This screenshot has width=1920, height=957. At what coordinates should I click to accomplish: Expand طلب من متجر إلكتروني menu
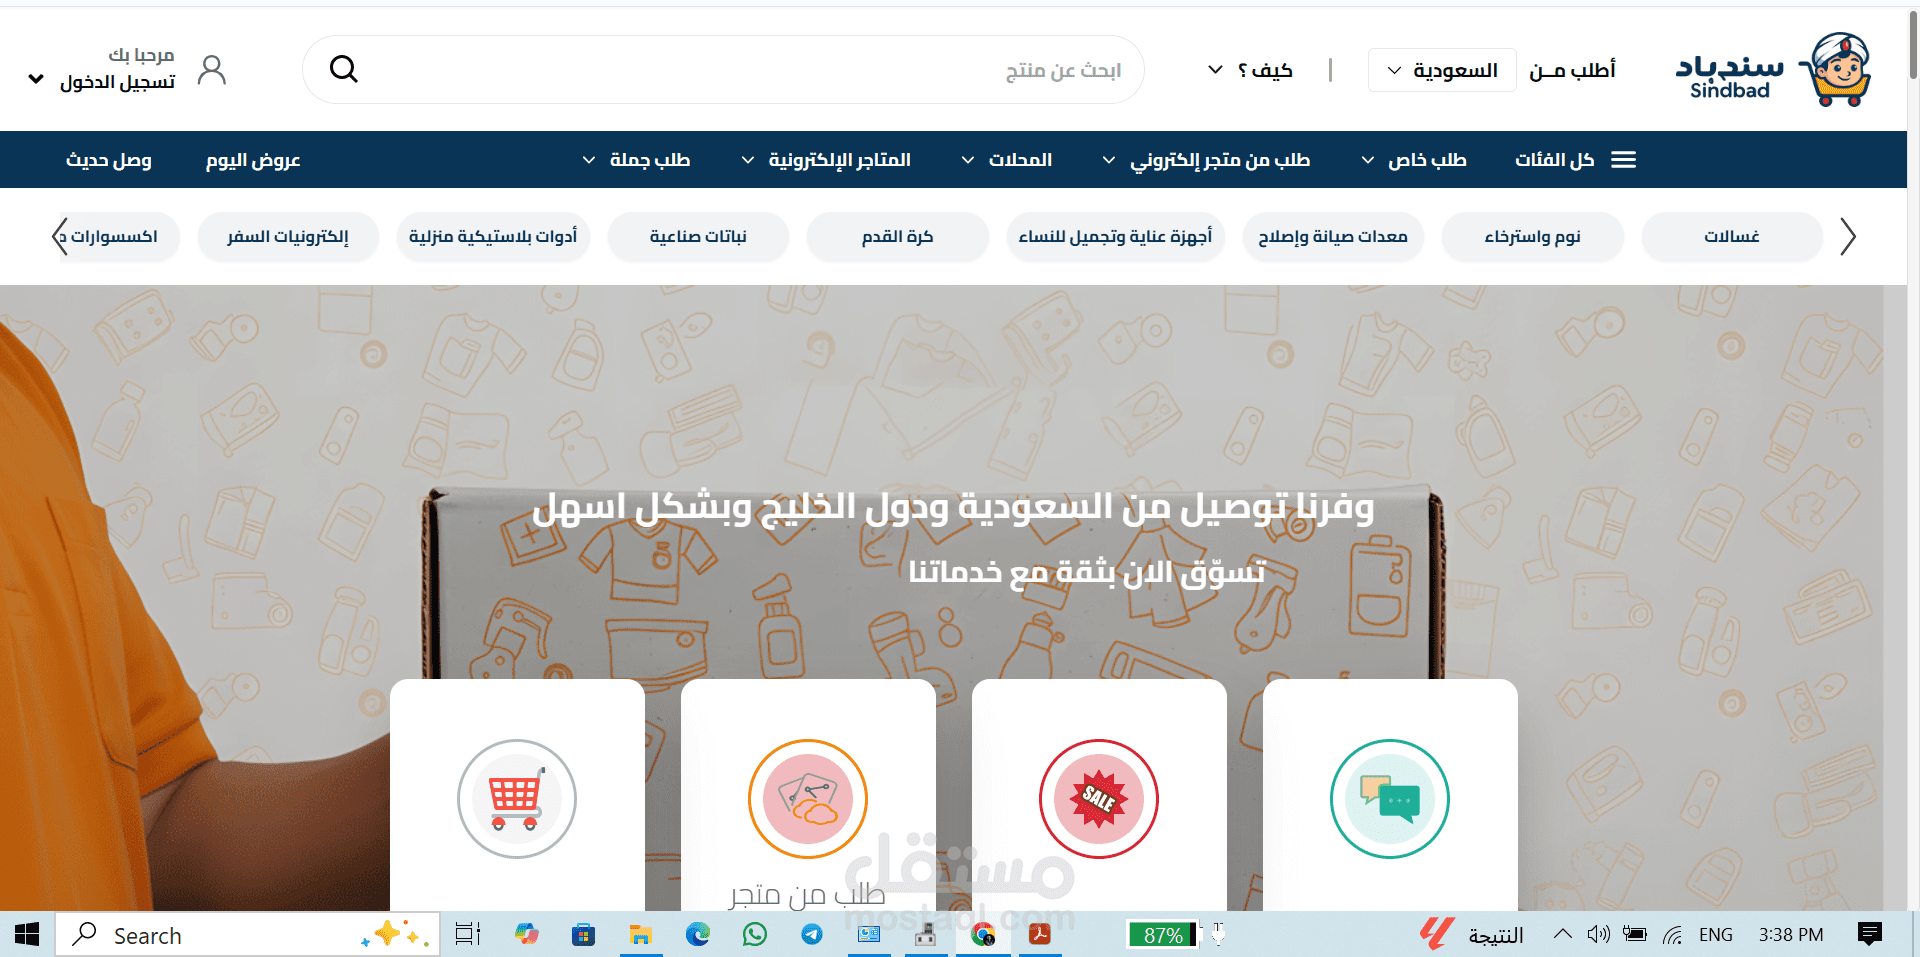(1206, 160)
